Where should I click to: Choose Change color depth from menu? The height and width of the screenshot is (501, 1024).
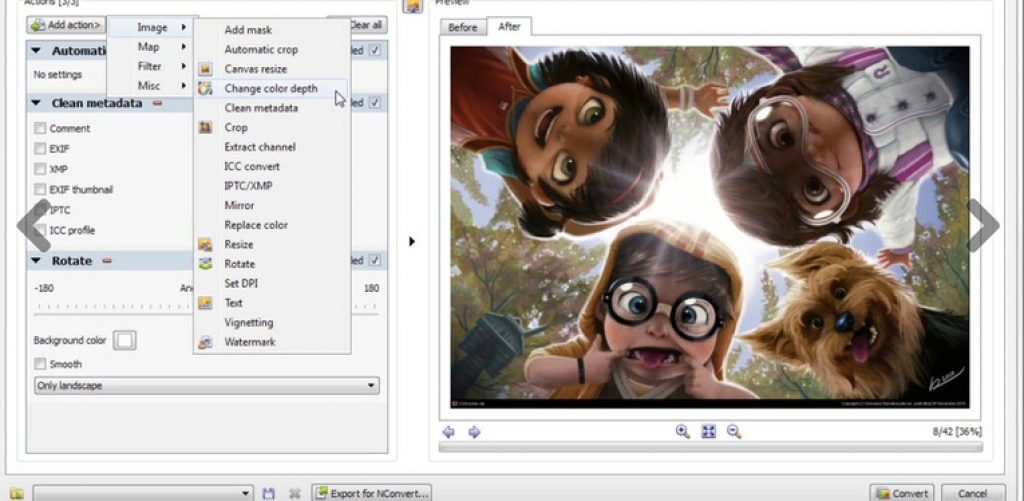(x=270, y=89)
